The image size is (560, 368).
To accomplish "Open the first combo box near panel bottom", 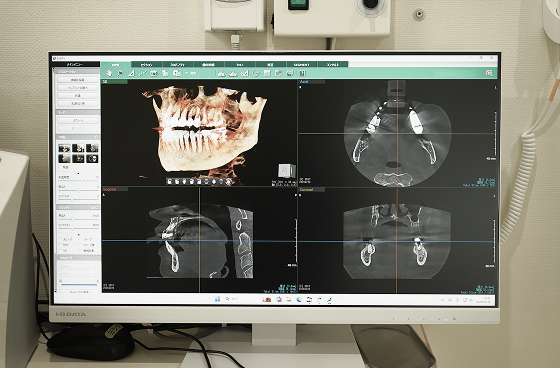I will point(78,266).
